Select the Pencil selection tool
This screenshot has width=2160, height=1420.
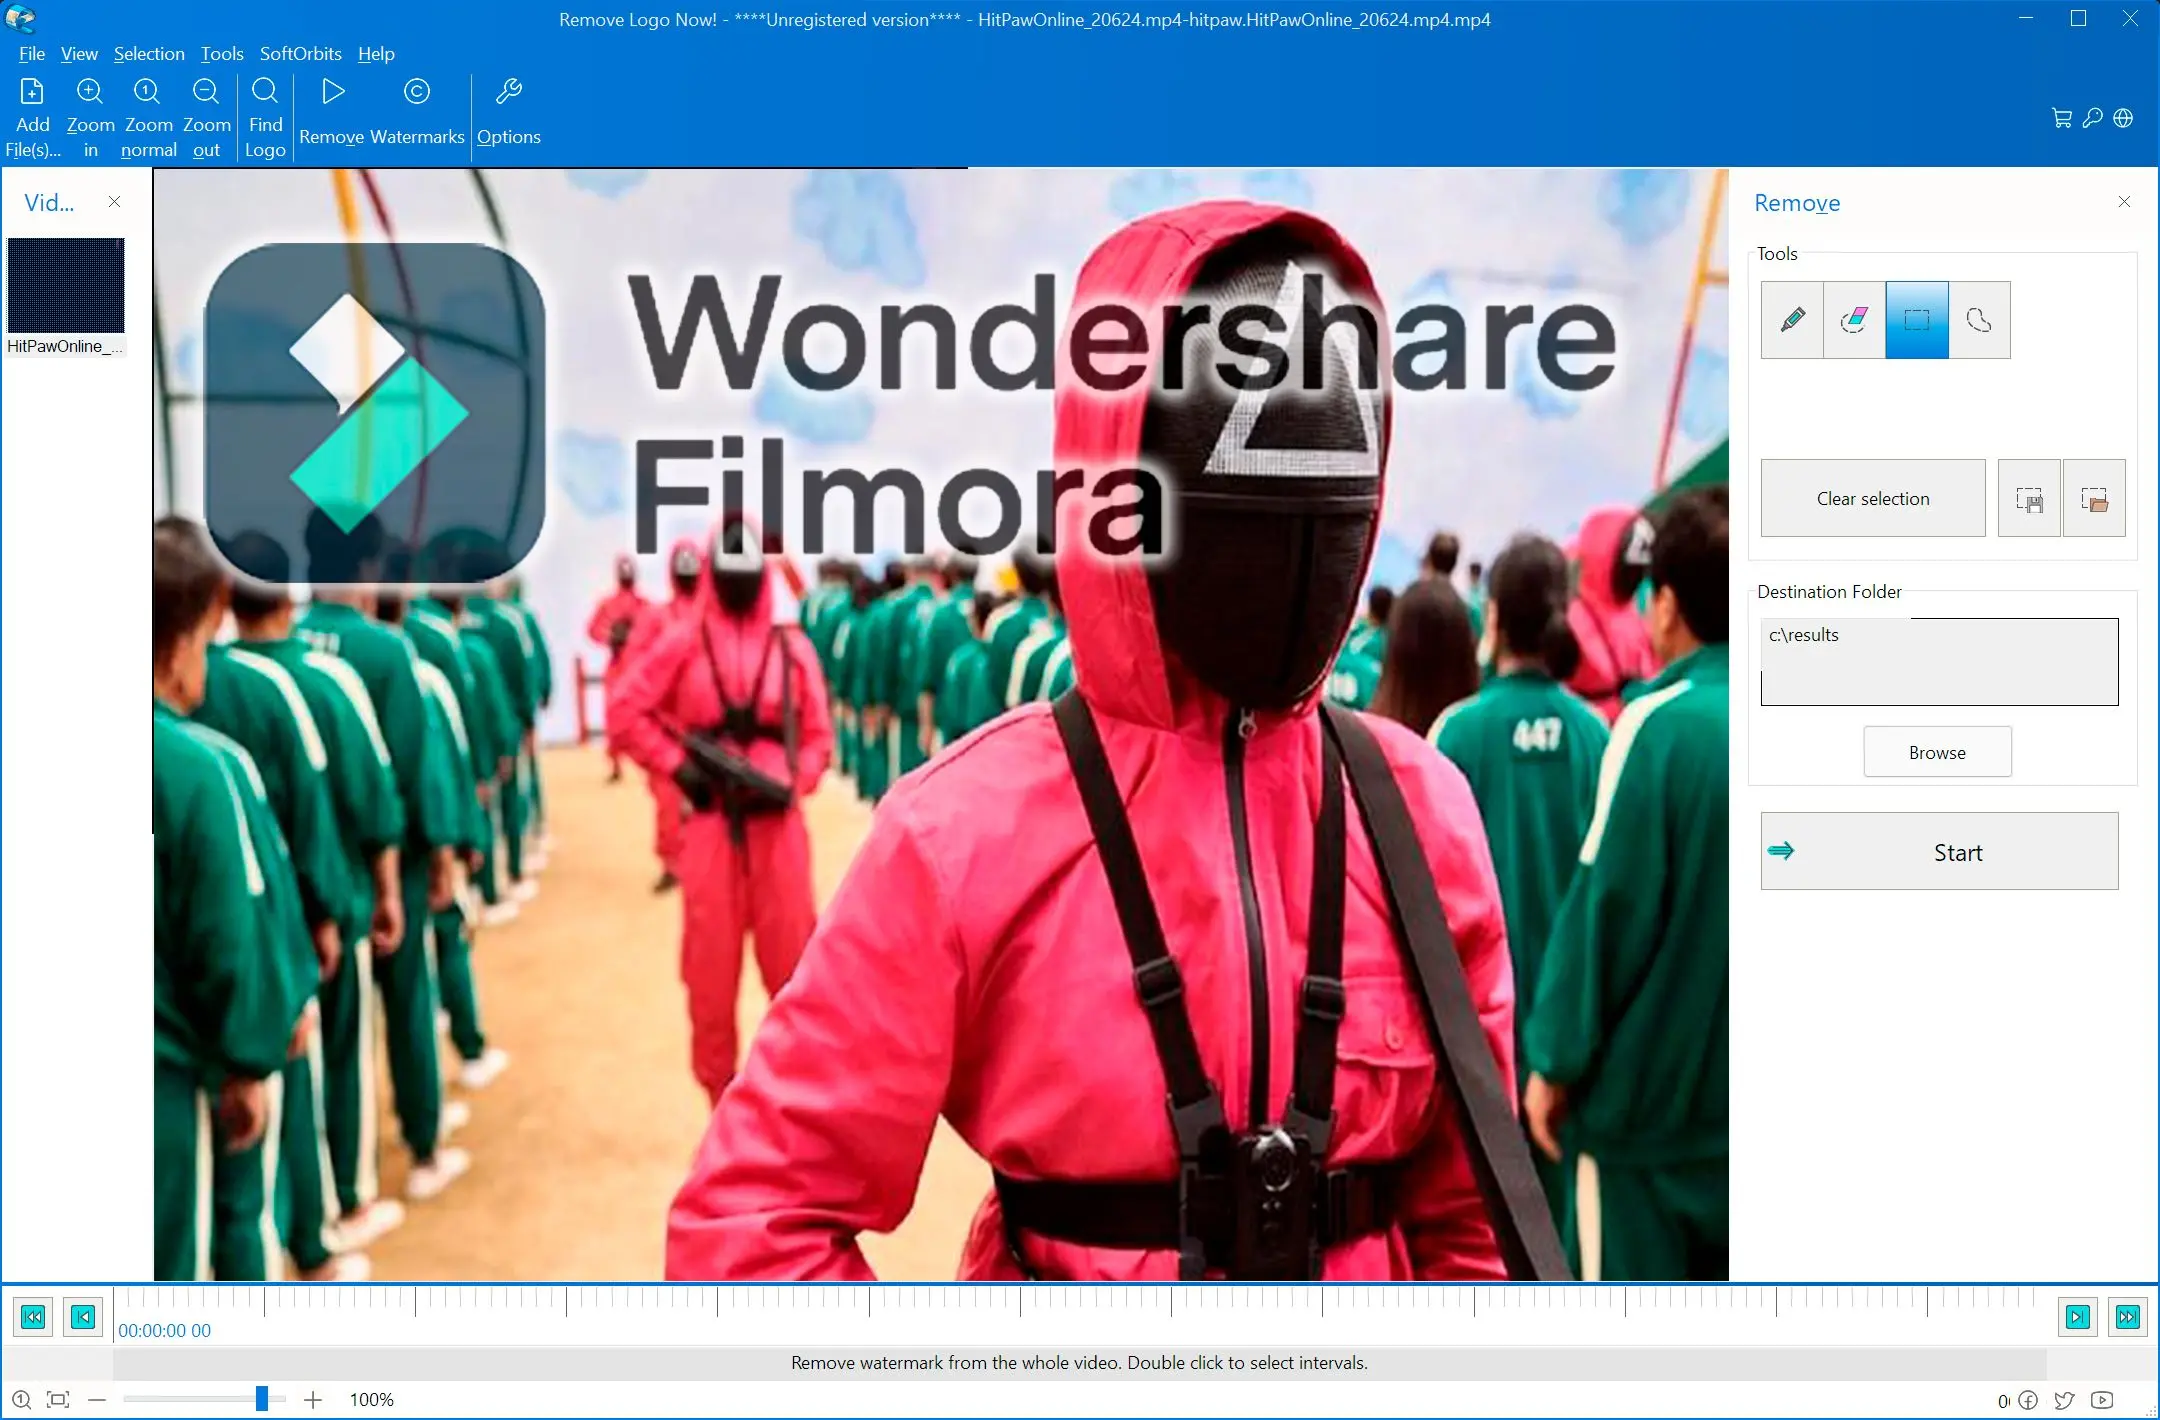click(1791, 319)
